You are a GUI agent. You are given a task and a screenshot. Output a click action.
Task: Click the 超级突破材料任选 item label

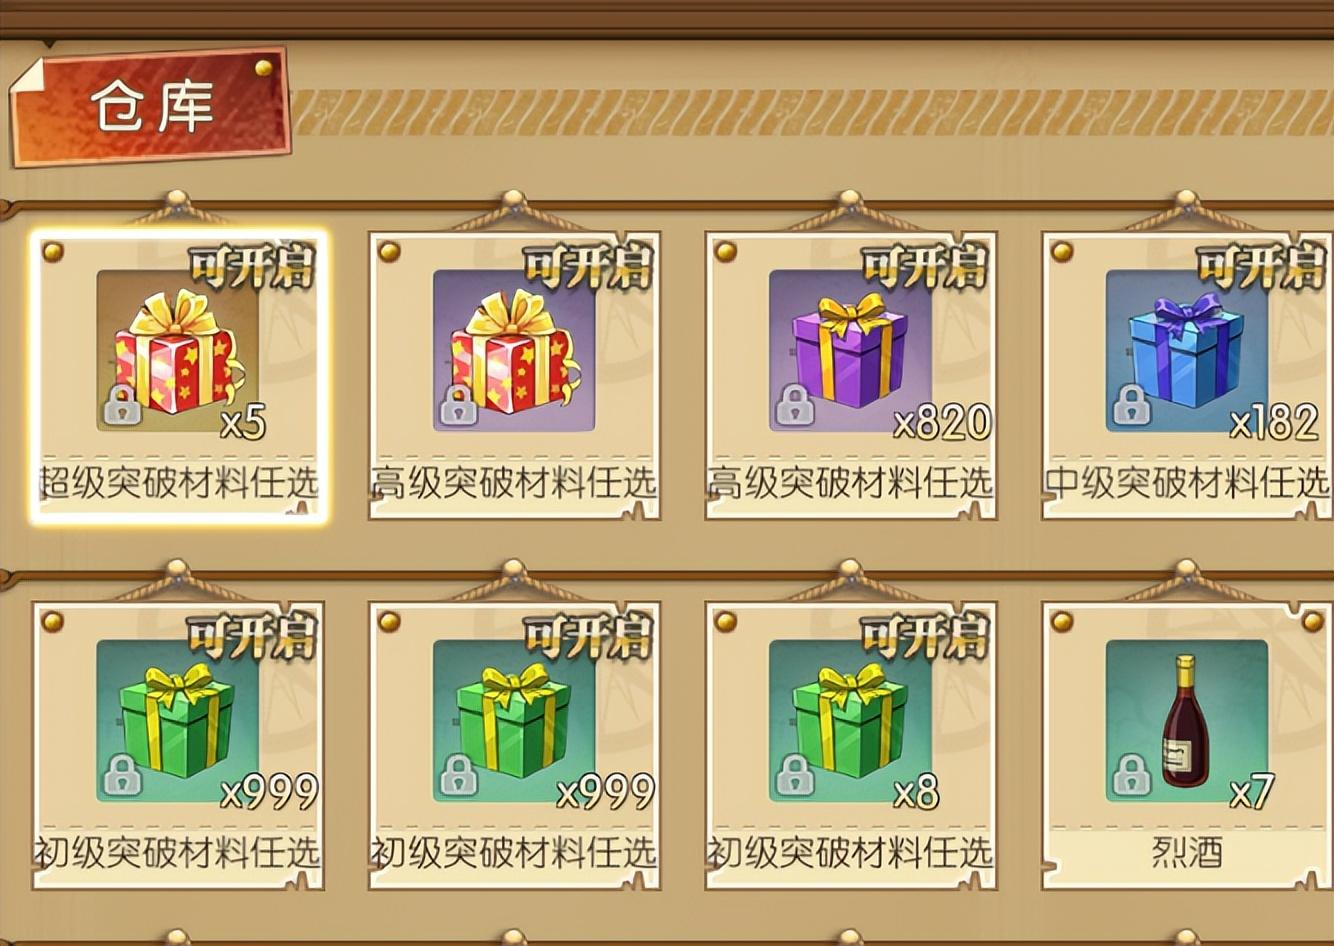[178, 484]
